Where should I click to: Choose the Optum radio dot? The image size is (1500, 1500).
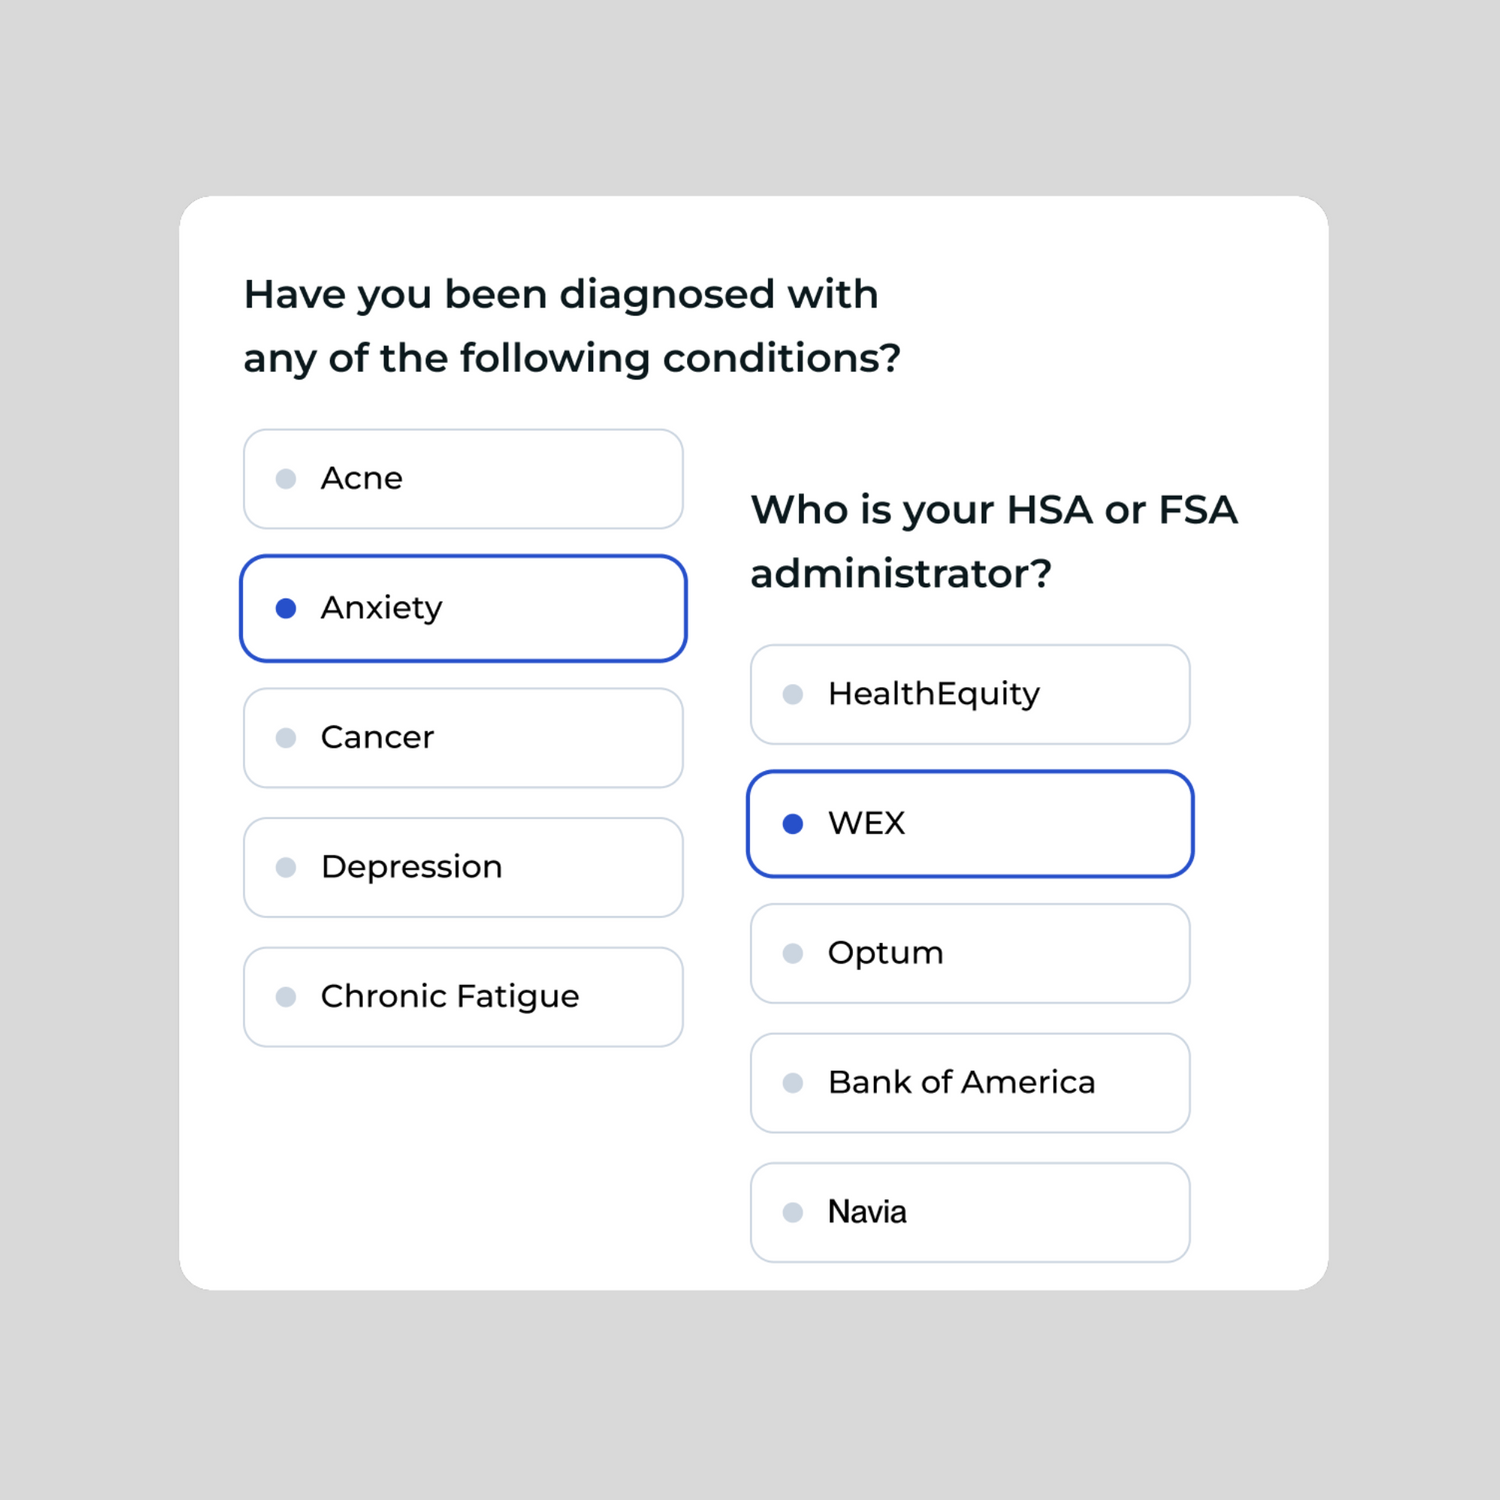point(793,953)
